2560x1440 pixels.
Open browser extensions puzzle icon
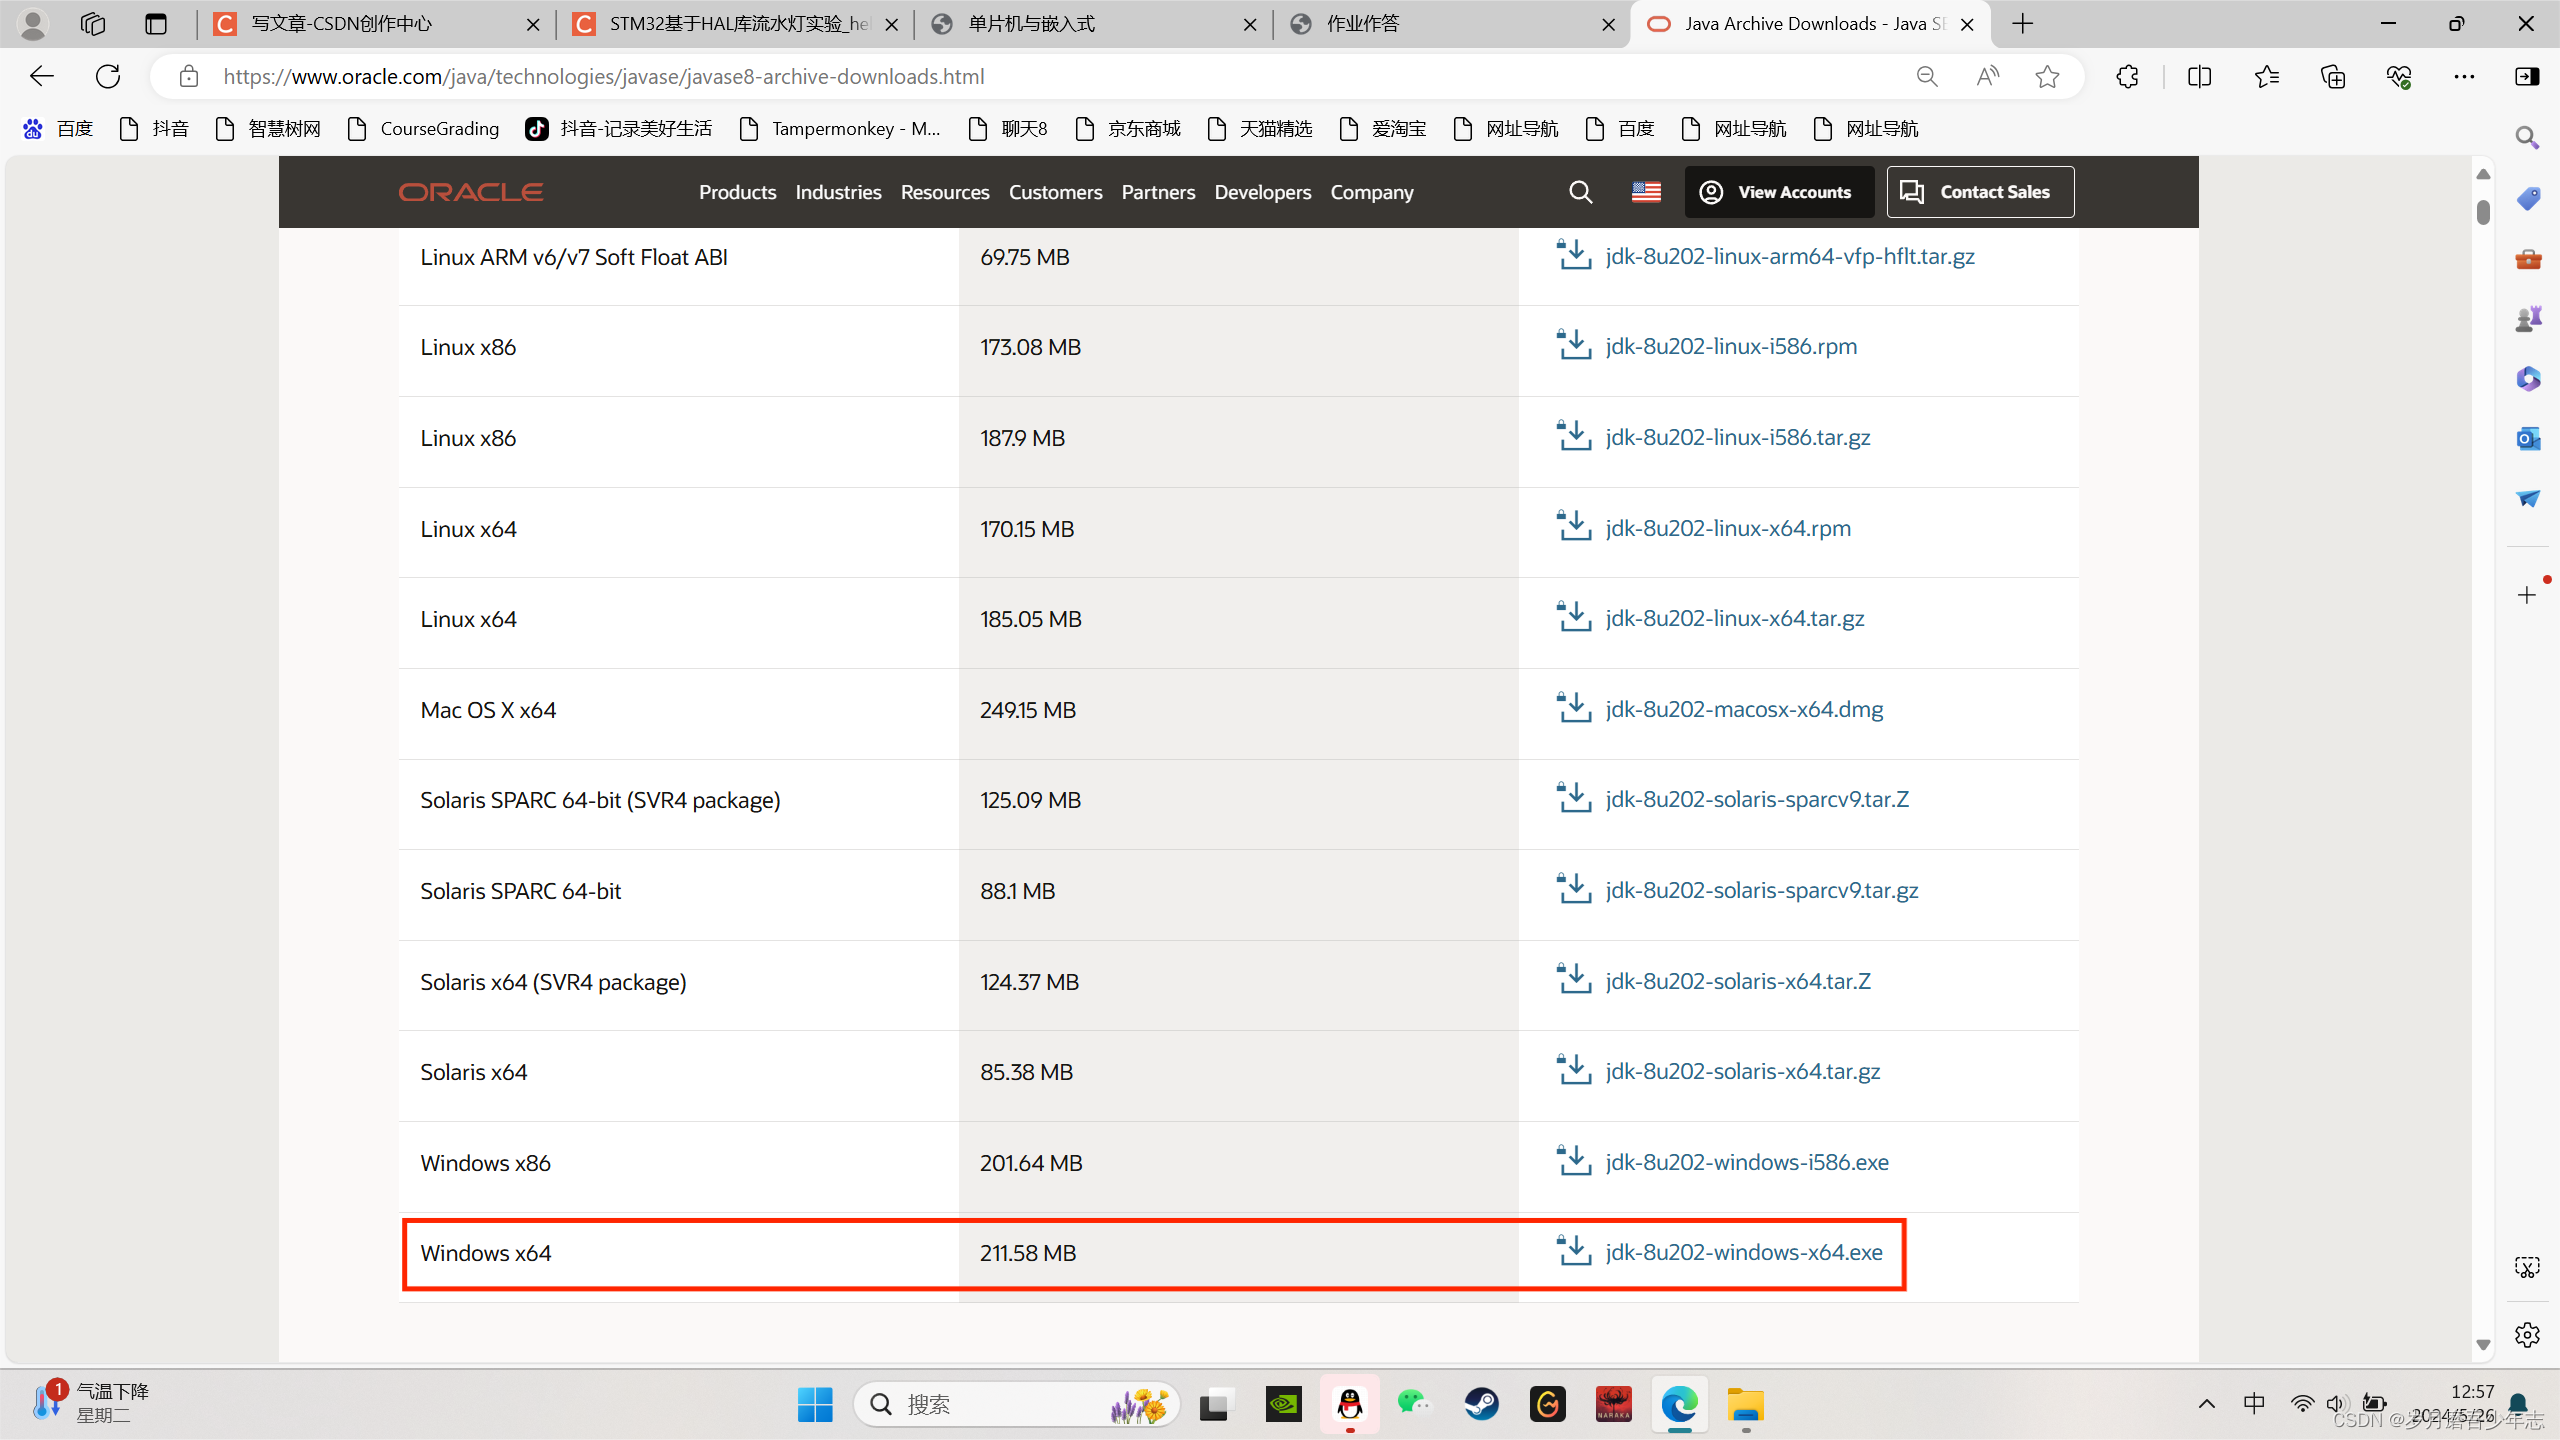click(x=2127, y=76)
